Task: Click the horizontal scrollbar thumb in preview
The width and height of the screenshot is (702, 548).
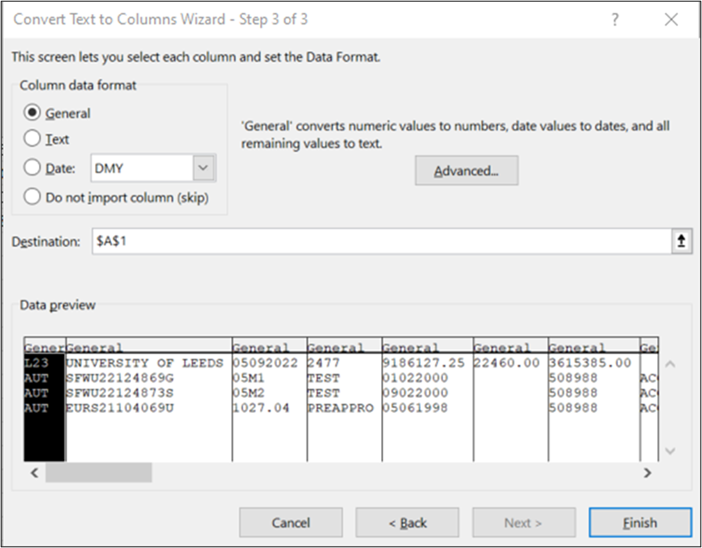Action: tap(98, 473)
